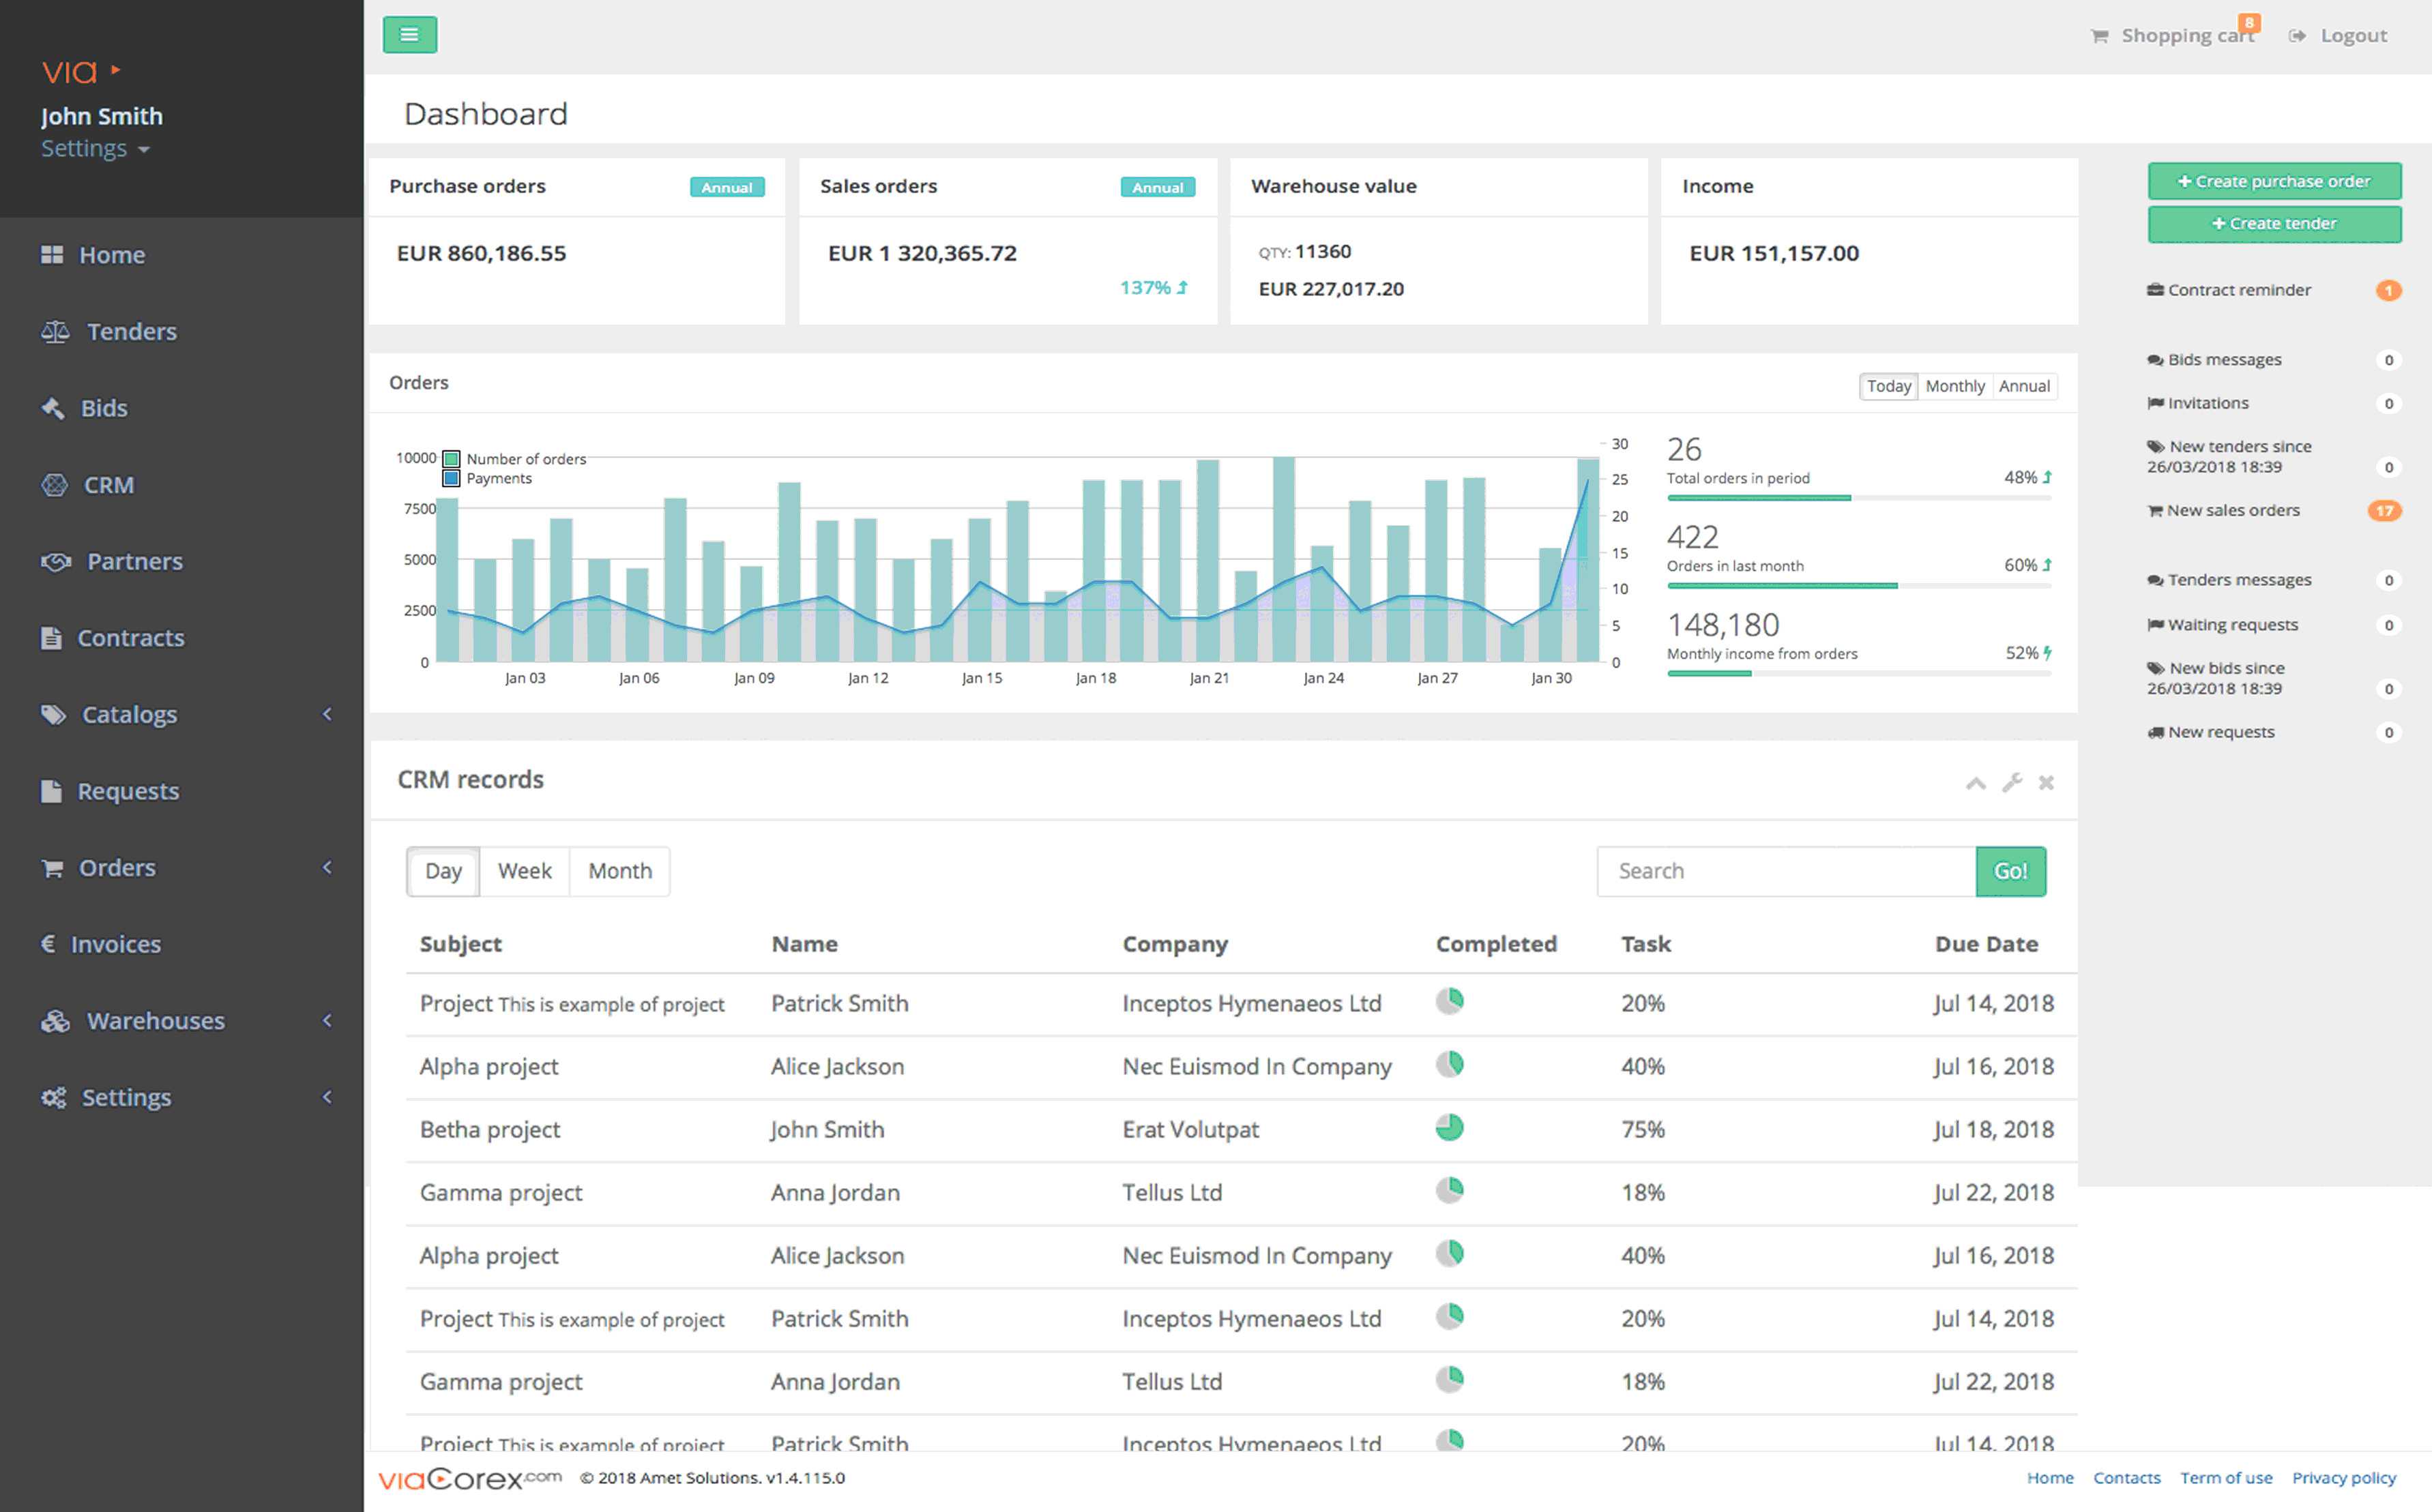The image size is (2432, 1512).
Task: Click the Create purchase order button
Action: pos(2274,181)
